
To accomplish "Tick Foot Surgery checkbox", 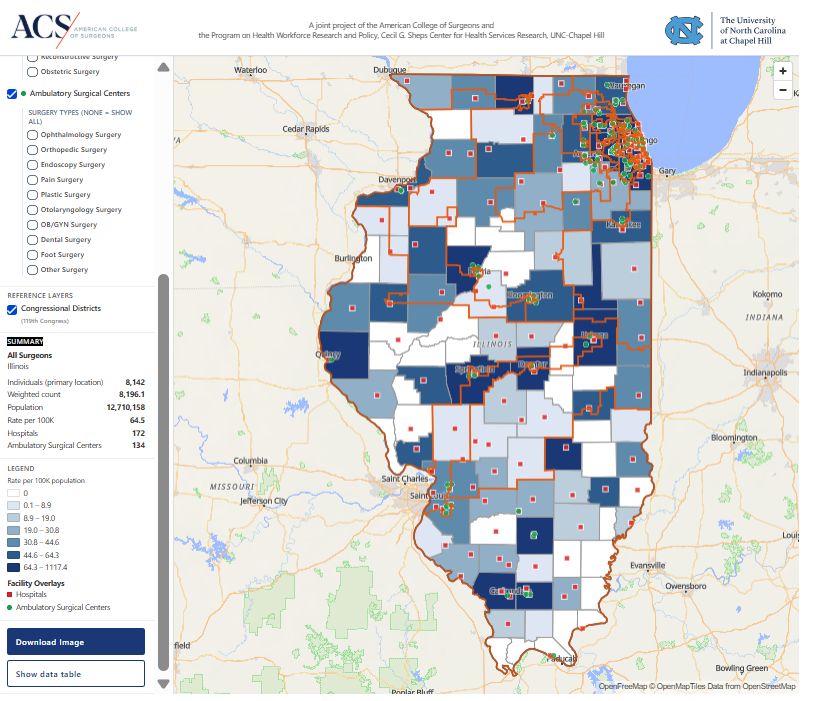I will [32, 255].
